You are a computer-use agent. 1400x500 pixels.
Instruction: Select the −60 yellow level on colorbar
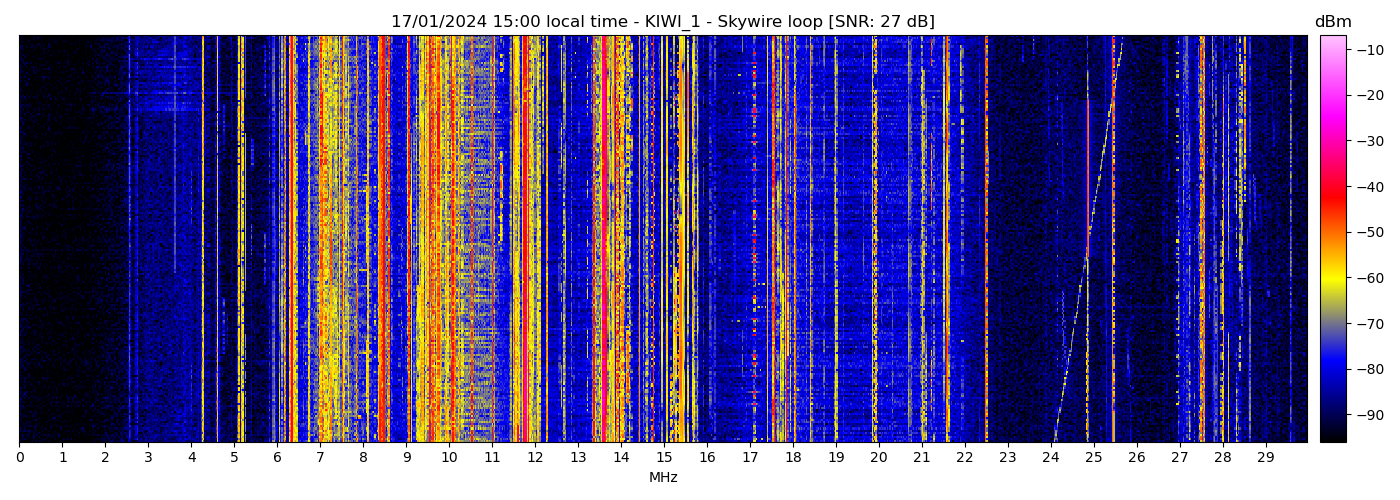click(1333, 278)
